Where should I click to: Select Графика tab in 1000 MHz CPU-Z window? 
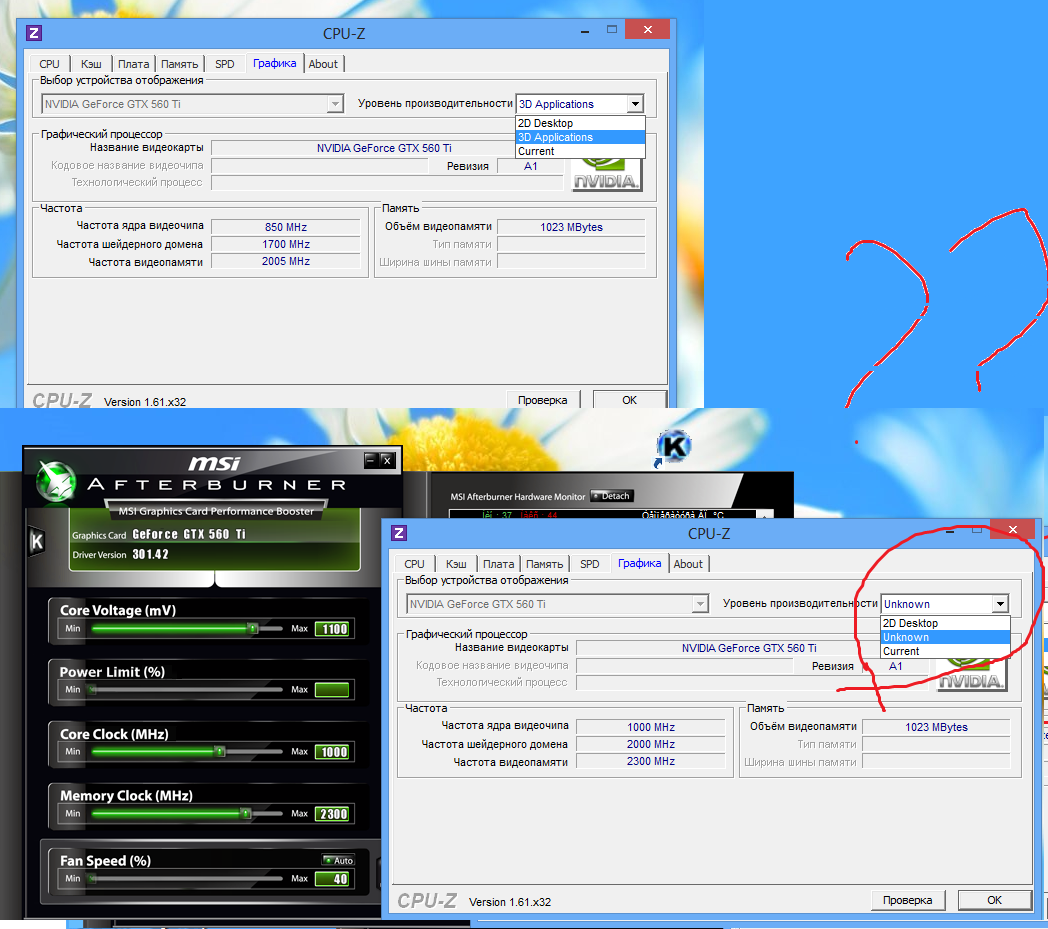(x=640, y=563)
